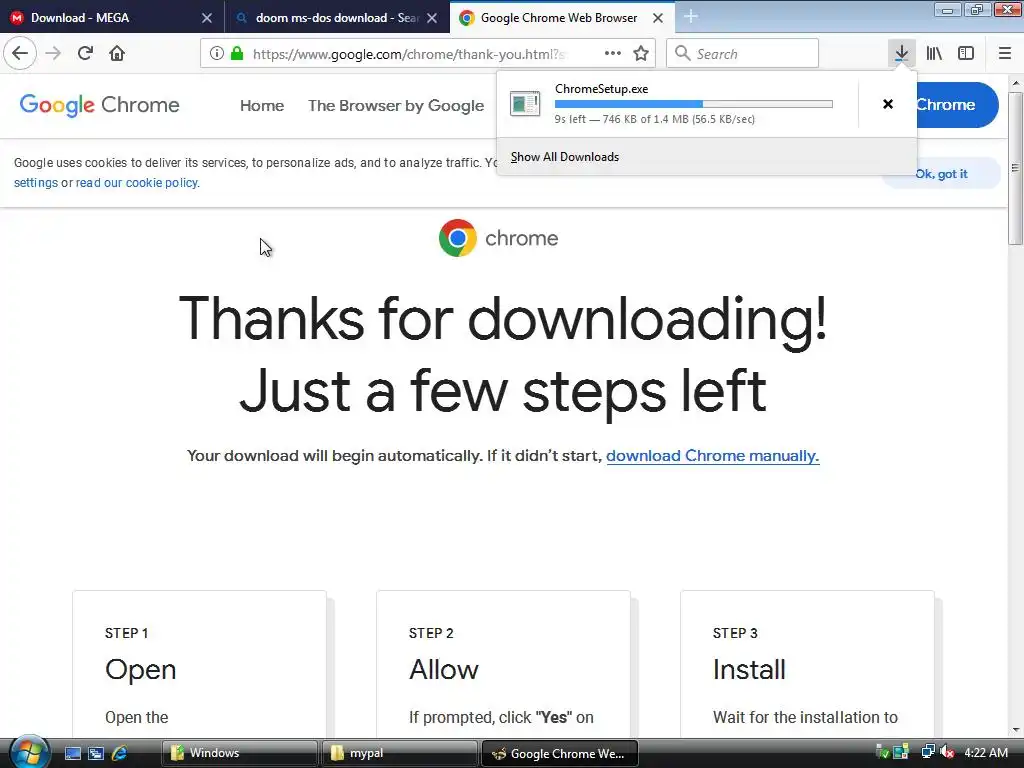Click the download status text 9s left
Viewport: 1024px width, 768px height.
pos(654,119)
